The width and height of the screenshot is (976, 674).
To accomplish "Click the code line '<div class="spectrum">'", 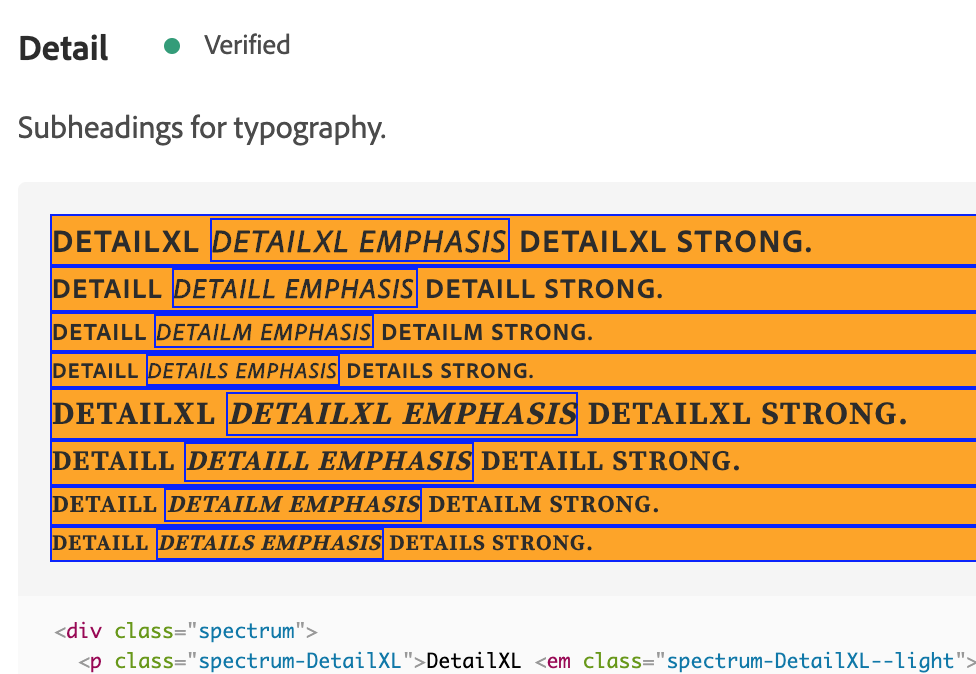I will (x=186, y=631).
